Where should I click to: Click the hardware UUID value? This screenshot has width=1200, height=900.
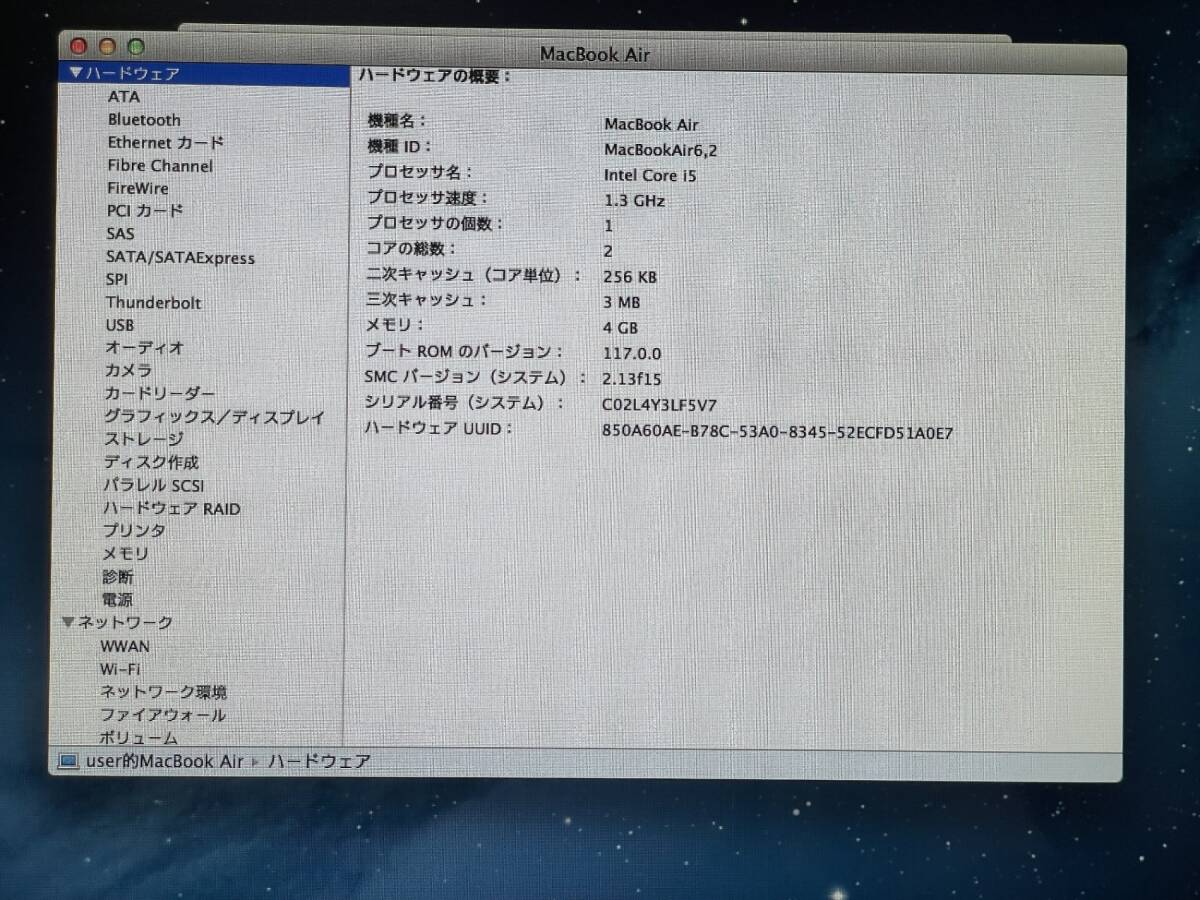(x=778, y=433)
